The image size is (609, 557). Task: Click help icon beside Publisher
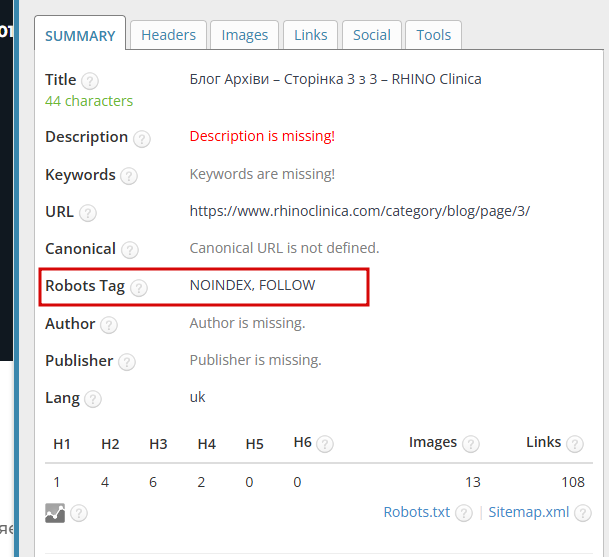126,362
